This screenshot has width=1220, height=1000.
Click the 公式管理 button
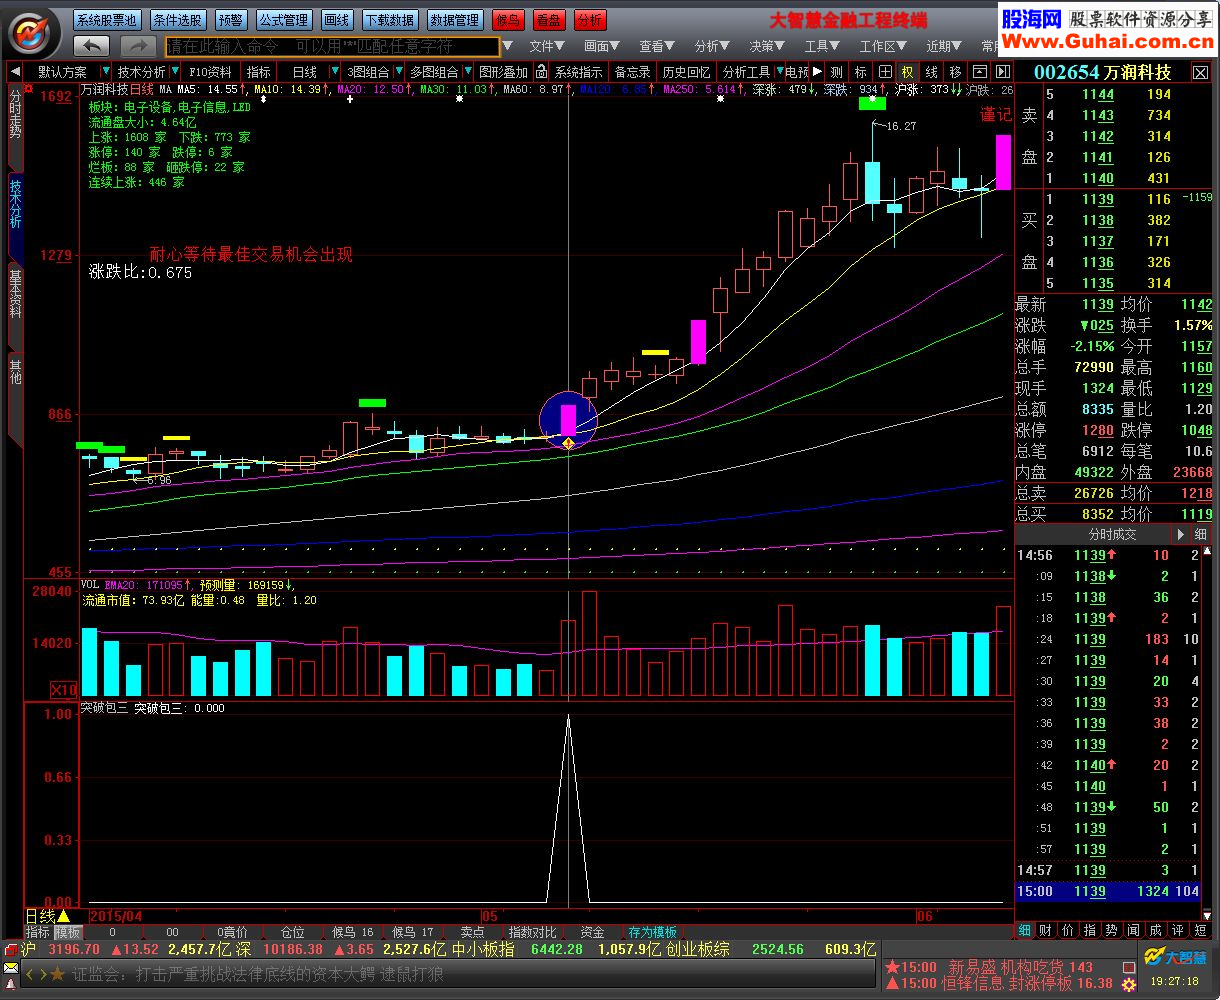coord(283,20)
